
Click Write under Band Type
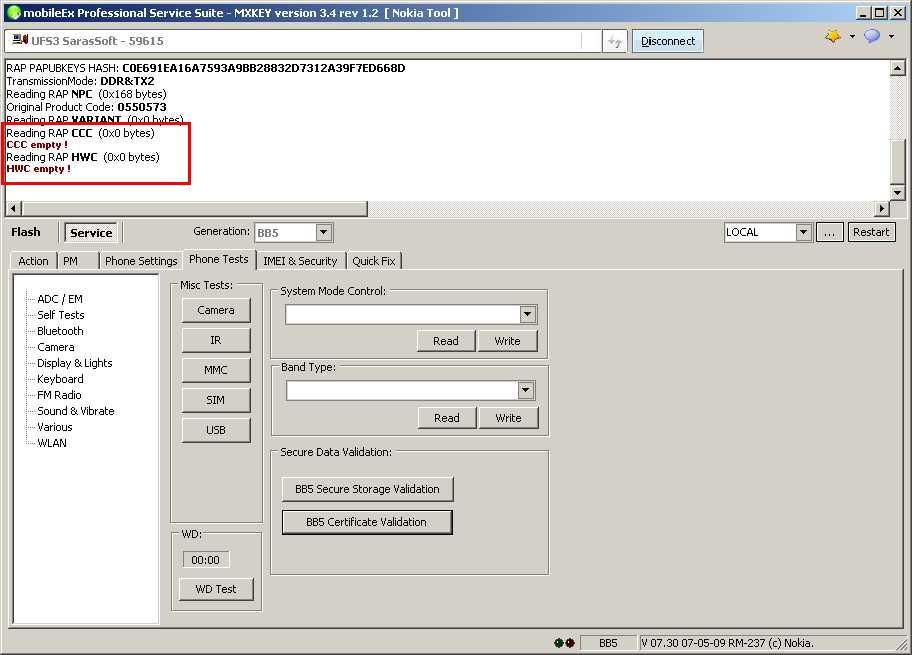click(x=508, y=418)
